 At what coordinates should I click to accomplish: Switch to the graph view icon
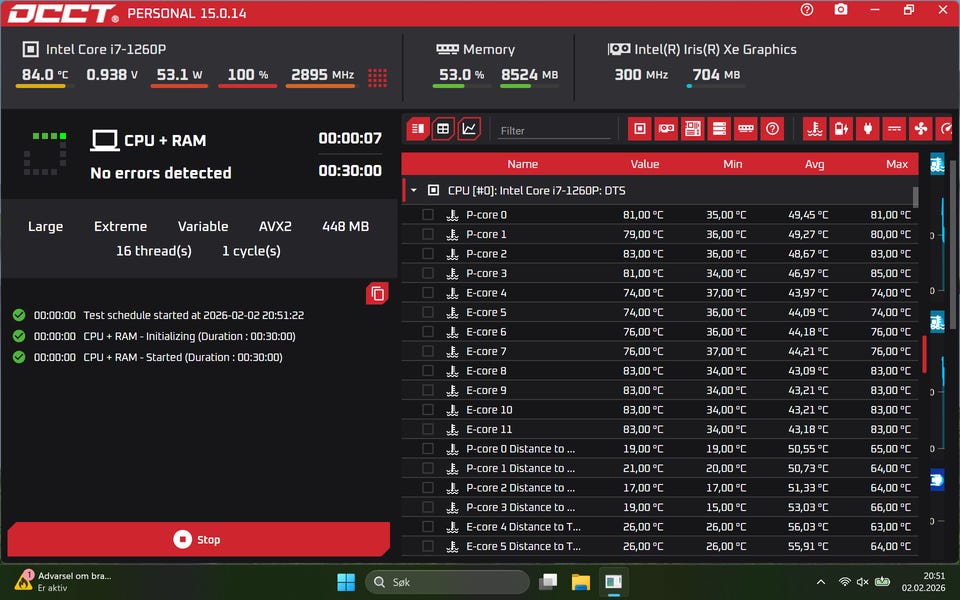click(x=469, y=129)
